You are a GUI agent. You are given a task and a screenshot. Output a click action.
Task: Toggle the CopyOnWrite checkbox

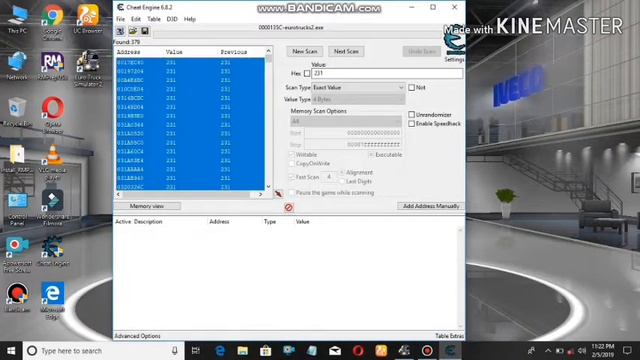292,164
